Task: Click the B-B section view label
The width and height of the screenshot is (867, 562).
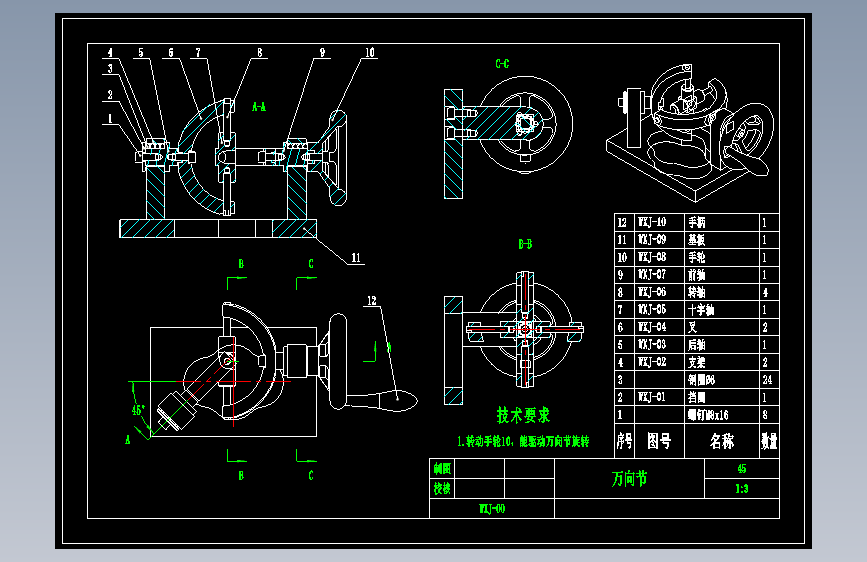Action: [x=525, y=244]
